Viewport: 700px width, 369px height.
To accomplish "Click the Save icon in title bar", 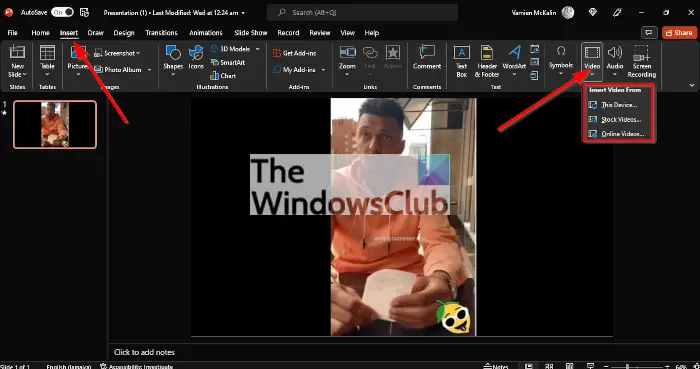I will pyautogui.click(x=84, y=12).
